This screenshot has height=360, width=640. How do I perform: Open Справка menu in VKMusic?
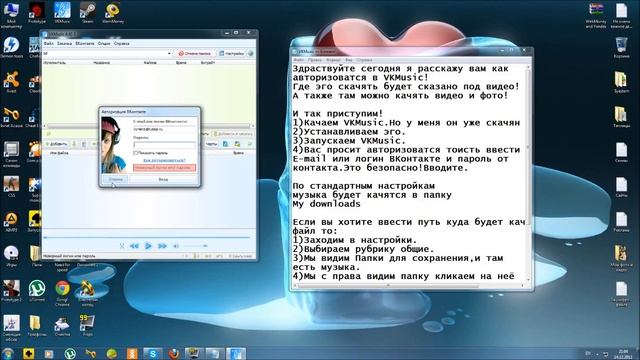click(x=122, y=43)
